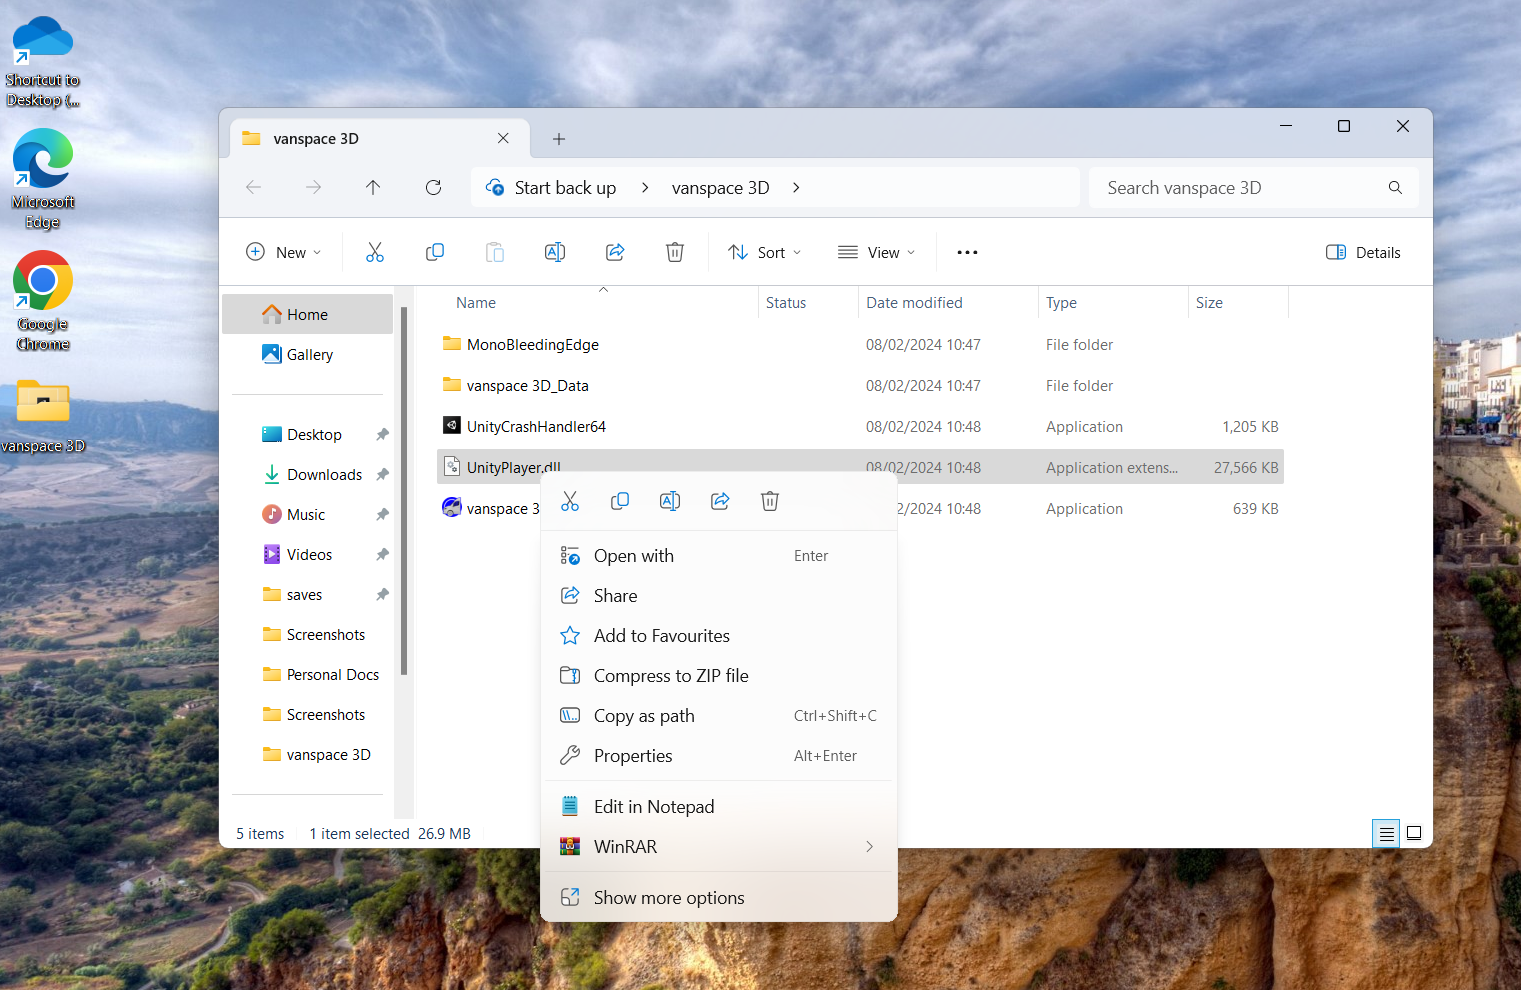Viewport: 1521px width, 990px height.
Task: Click the Copy icon in the context menu
Action: pos(620,501)
